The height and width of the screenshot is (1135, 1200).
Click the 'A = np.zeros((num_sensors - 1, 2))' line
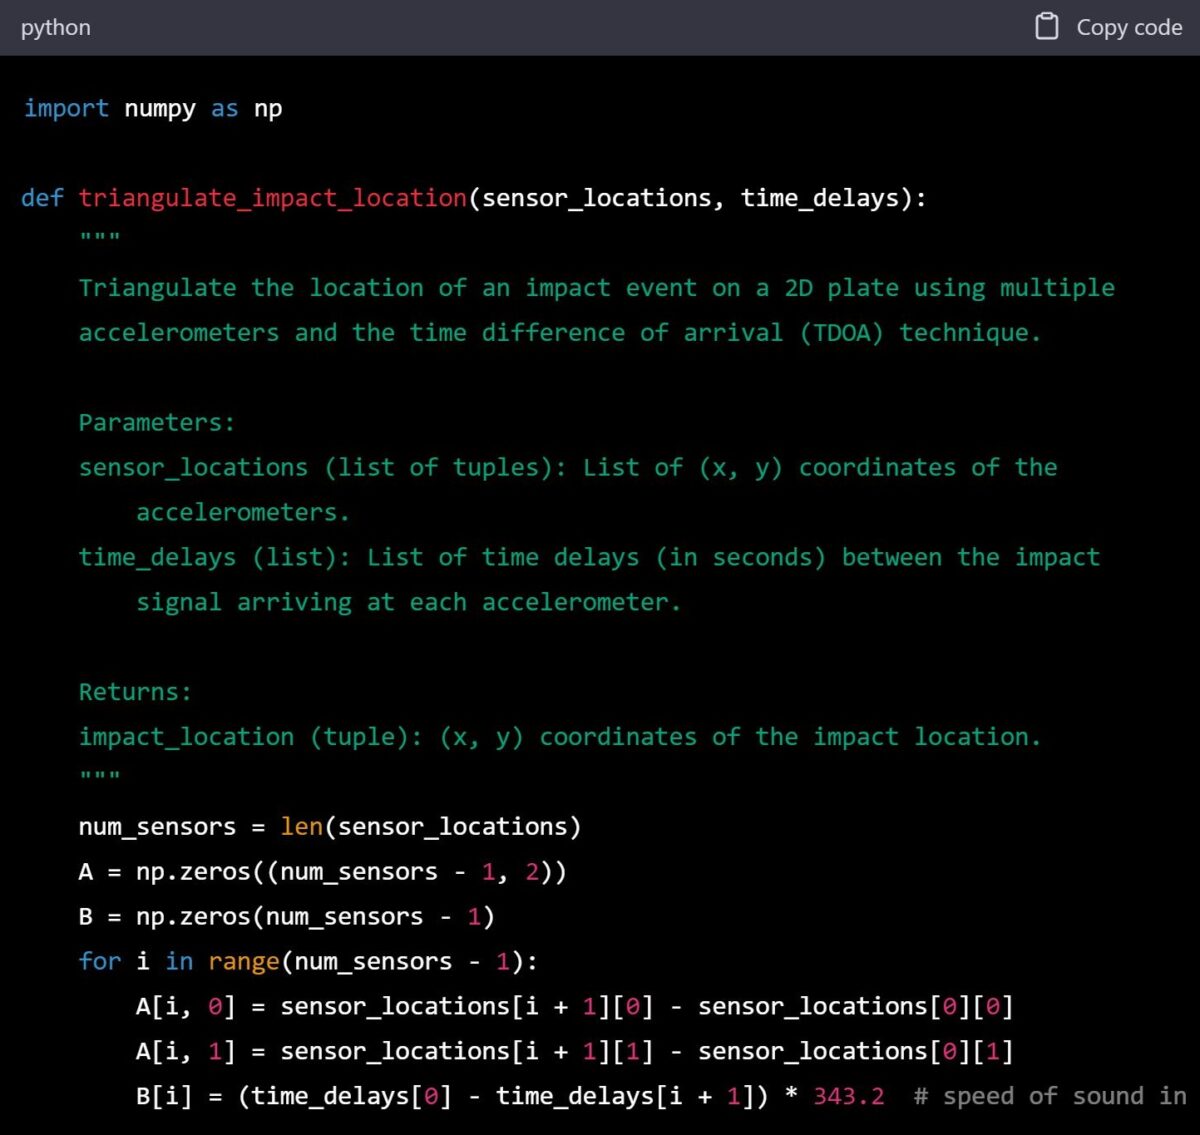tap(323, 872)
